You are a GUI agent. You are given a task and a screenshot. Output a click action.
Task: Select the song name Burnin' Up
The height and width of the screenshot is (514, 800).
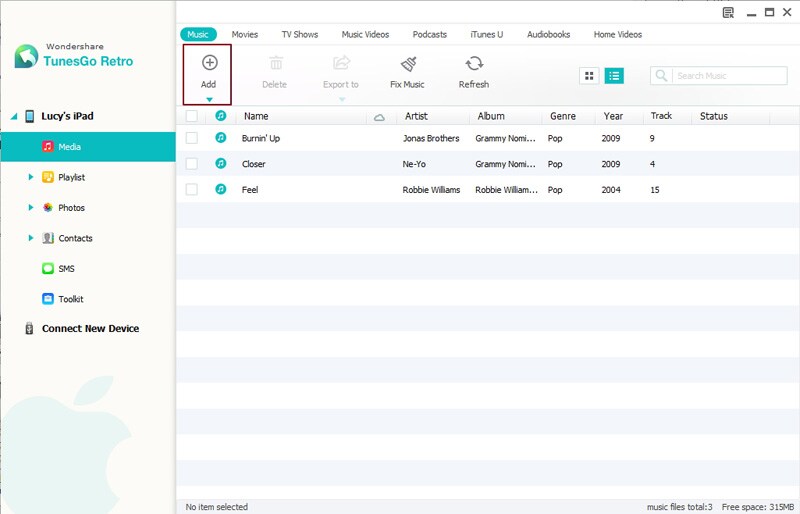click(x=261, y=138)
